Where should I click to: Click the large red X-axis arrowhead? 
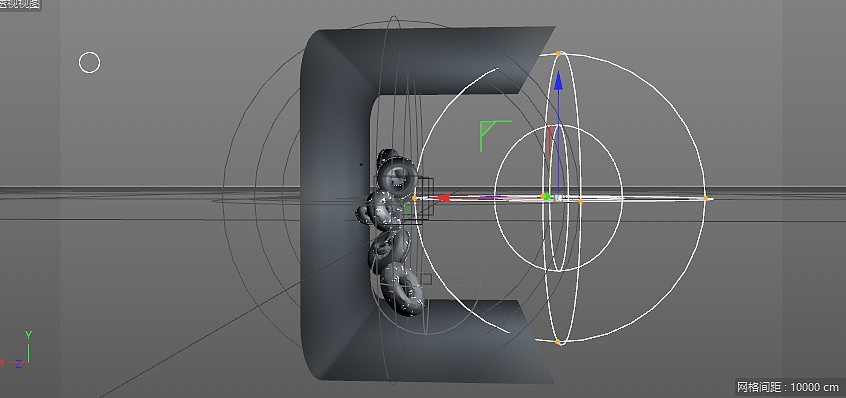(443, 198)
